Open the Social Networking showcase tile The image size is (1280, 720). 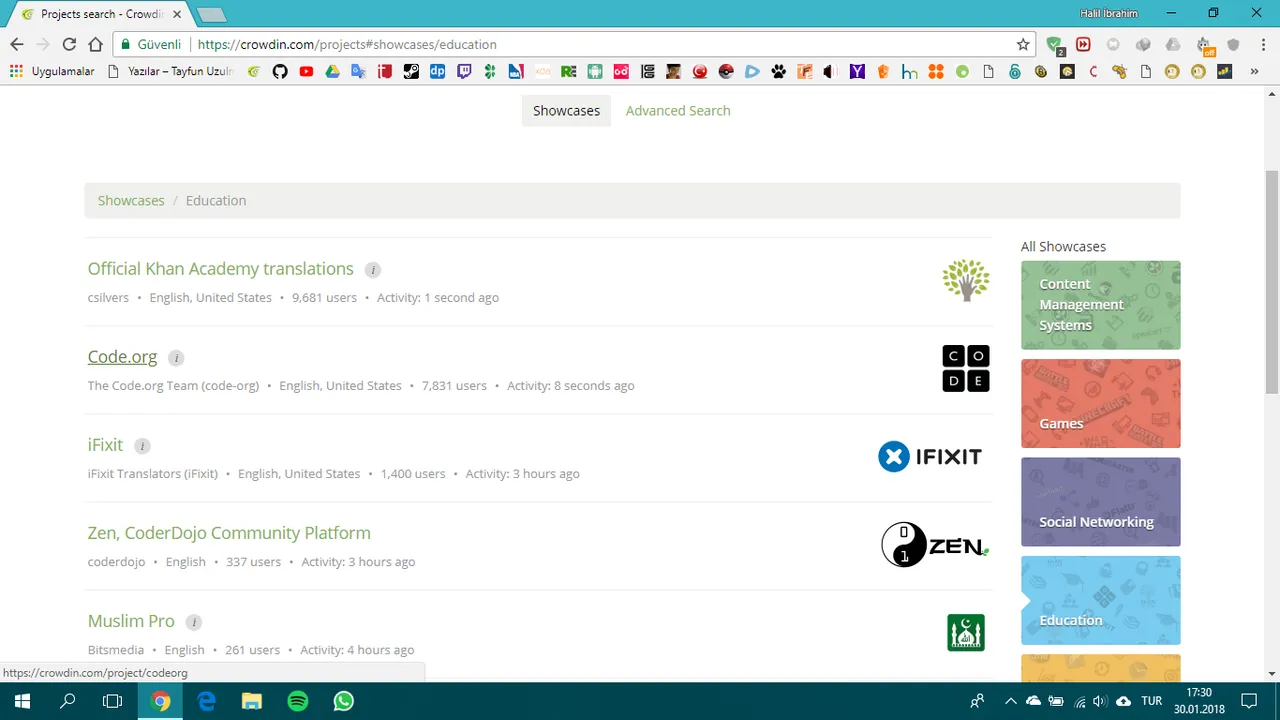tap(1100, 502)
